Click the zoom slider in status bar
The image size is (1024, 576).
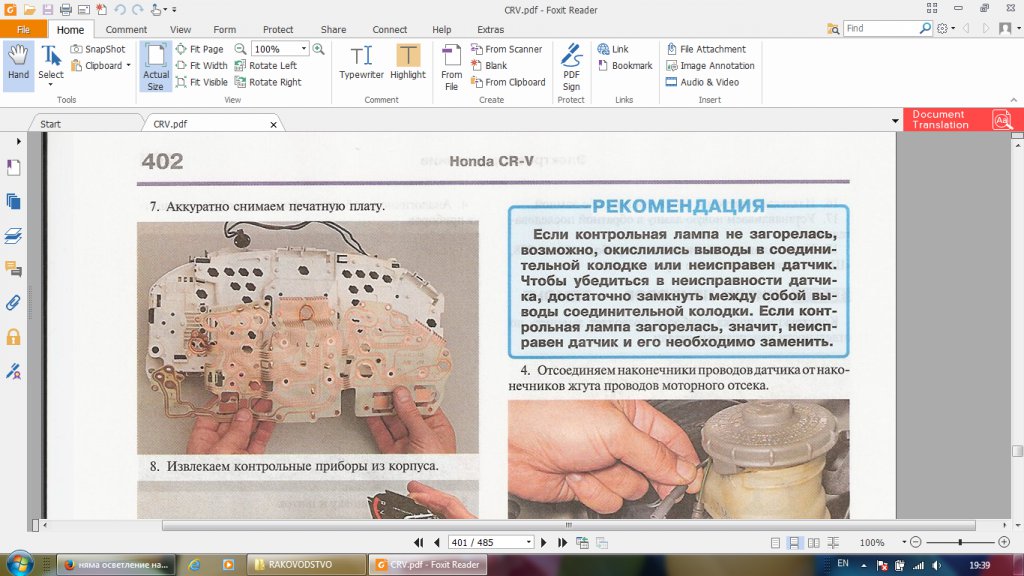(x=960, y=542)
